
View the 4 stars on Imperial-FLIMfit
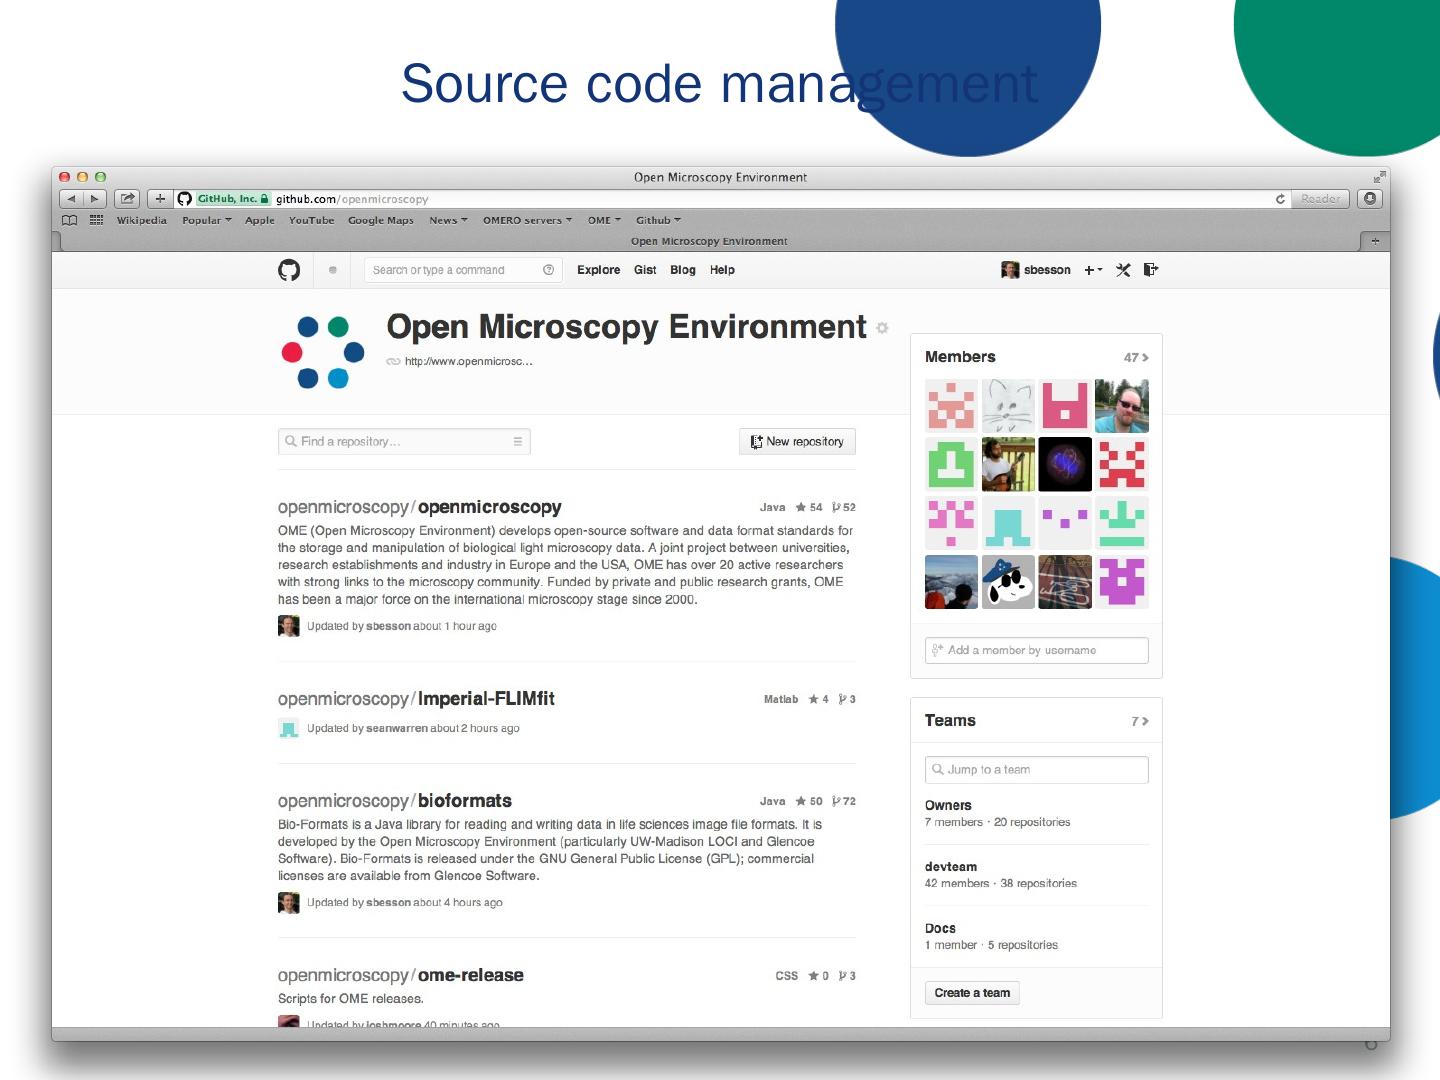(818, 699)
